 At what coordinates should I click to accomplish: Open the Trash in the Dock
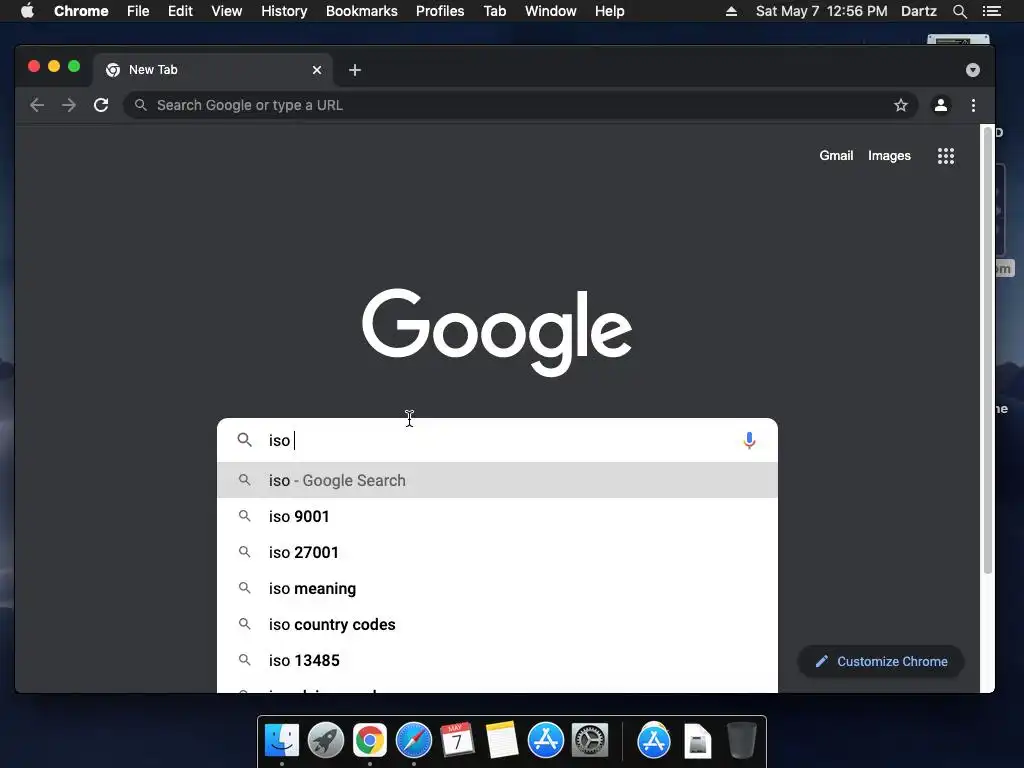(742, 741)
